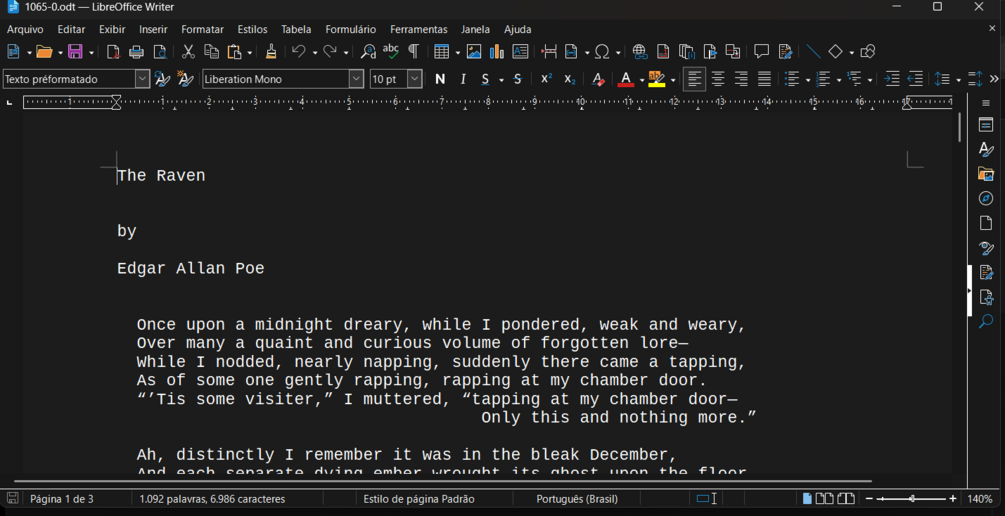The width and height of the screenshot is (1005, 516).
Task: Expand the line spacing dropdown arrow
Action: [x=958, y=80]
